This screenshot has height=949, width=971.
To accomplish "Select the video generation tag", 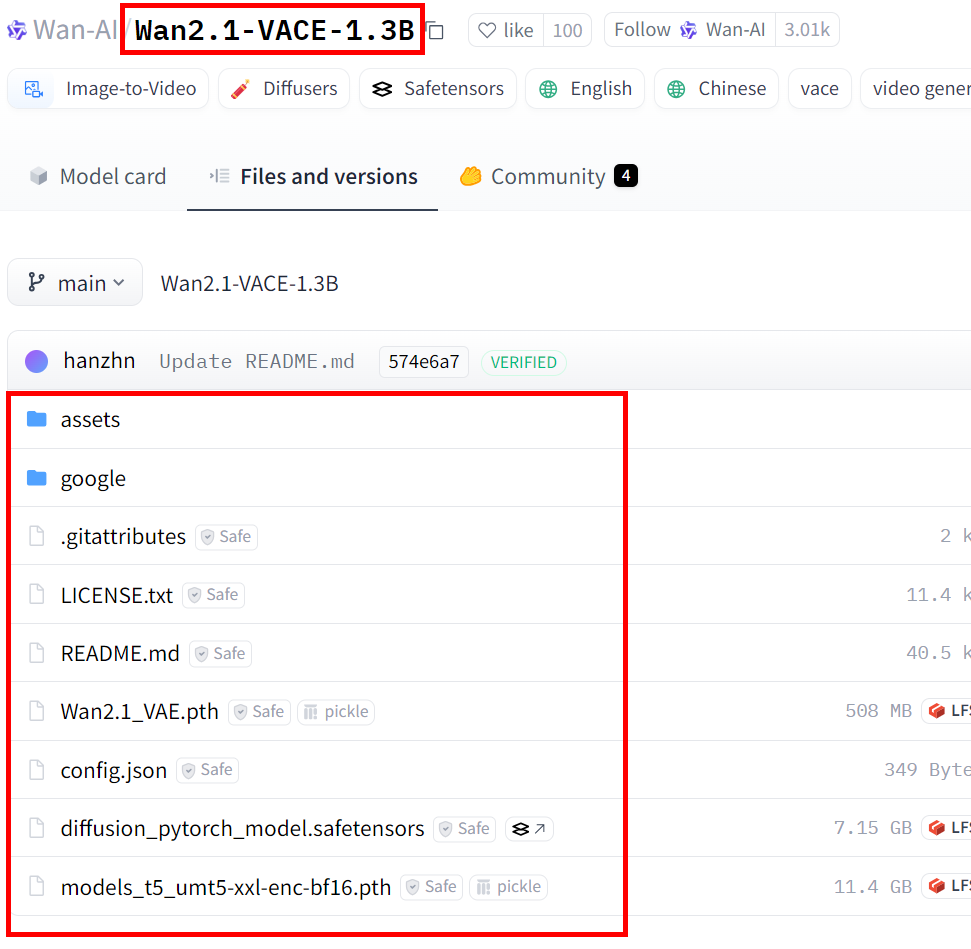I will [917, 89].
